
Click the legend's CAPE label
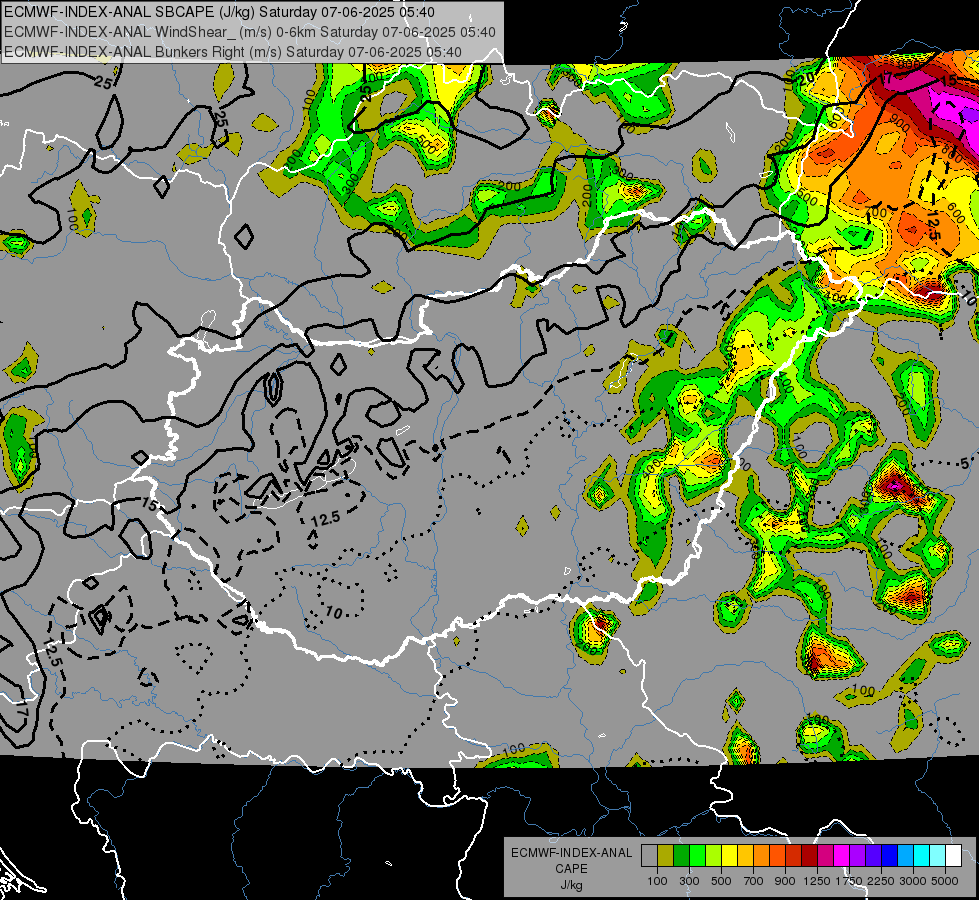[571, 869]
